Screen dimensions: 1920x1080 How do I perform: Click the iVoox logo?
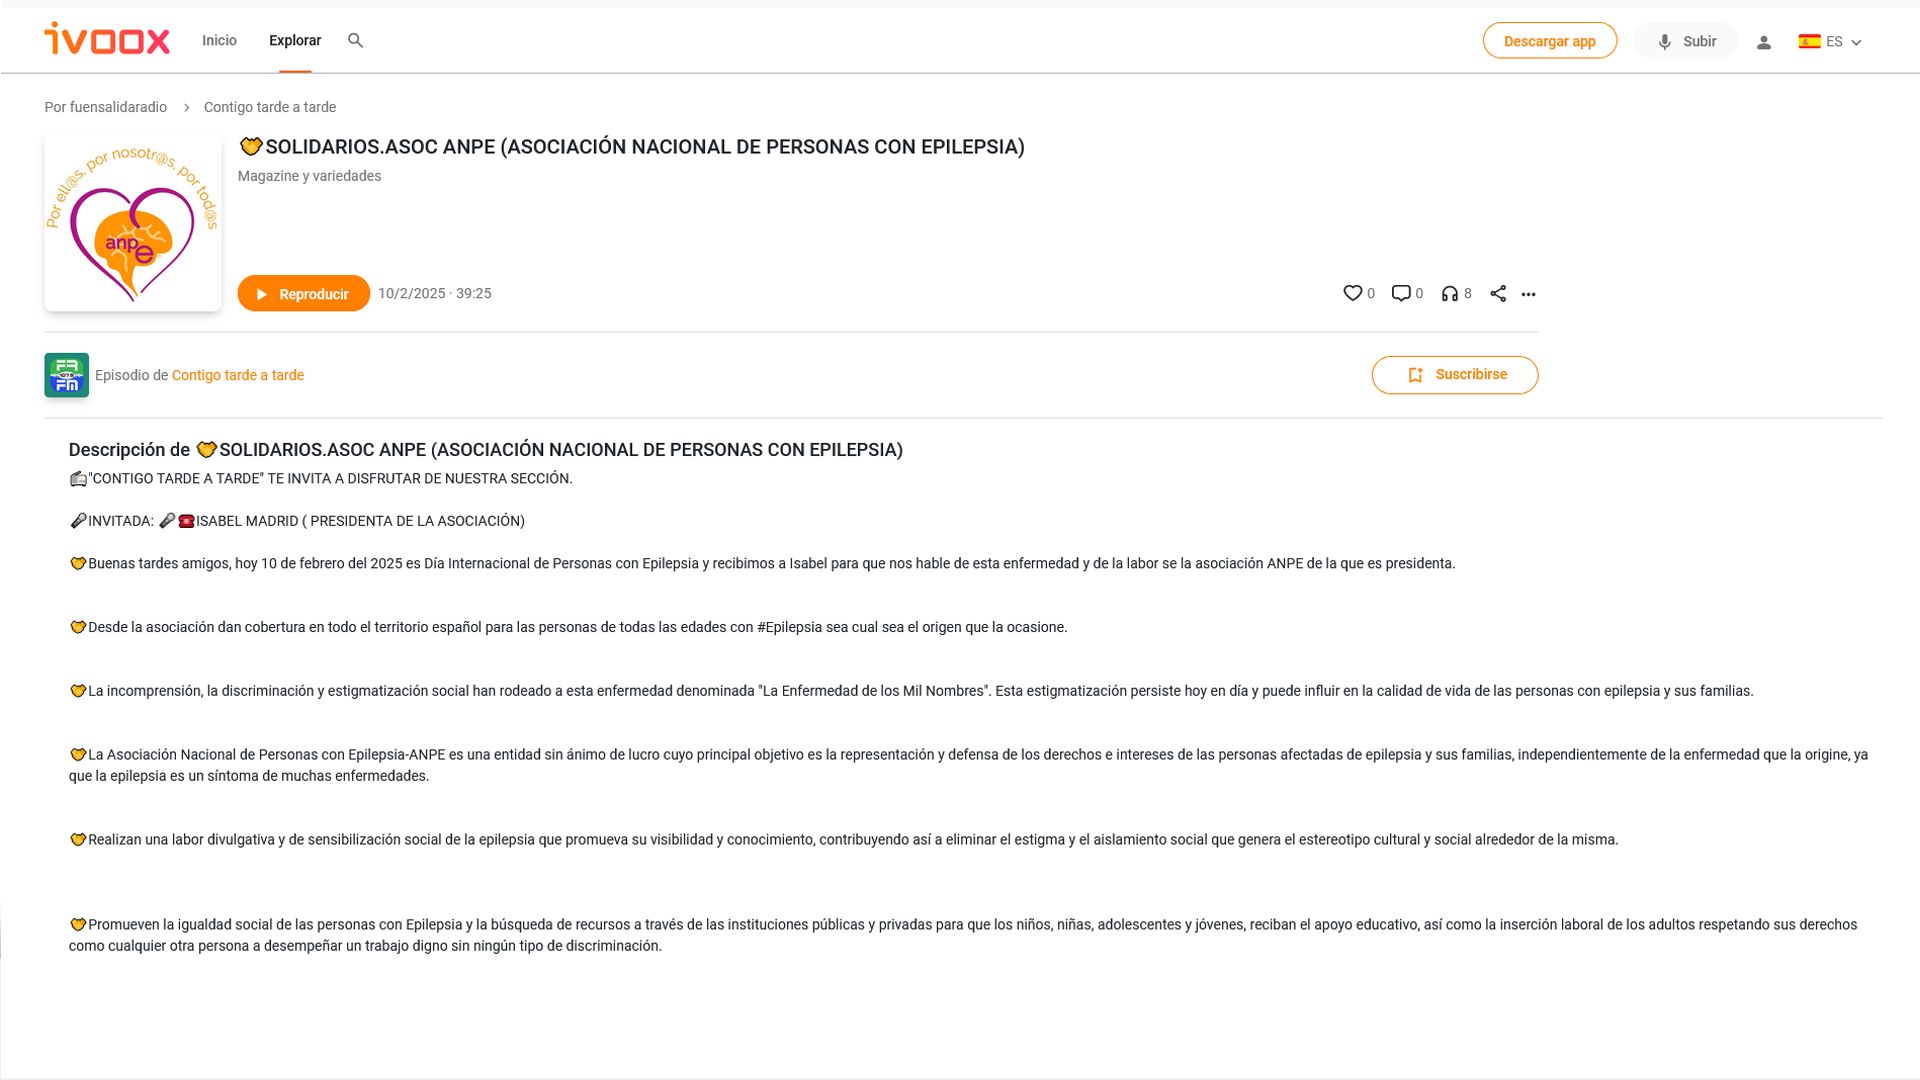pyautogui.click(x=107, y=39)
